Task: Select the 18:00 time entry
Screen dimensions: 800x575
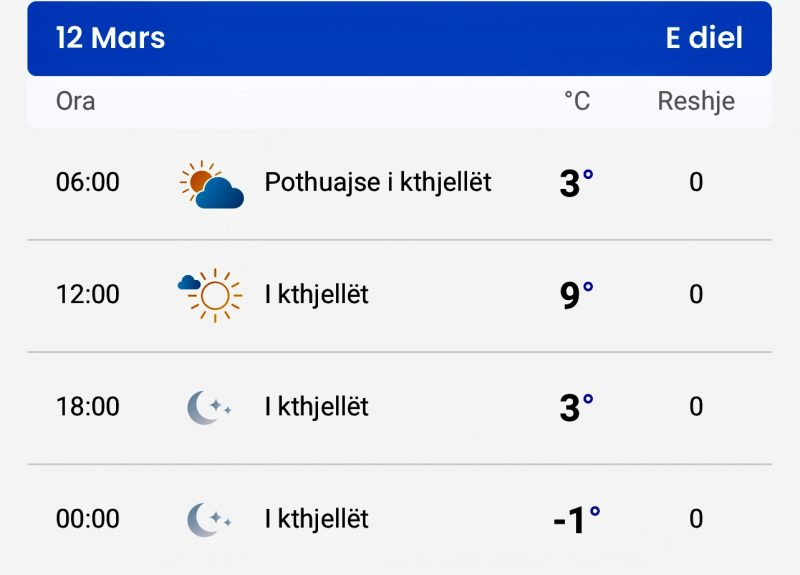Action: 88,407
